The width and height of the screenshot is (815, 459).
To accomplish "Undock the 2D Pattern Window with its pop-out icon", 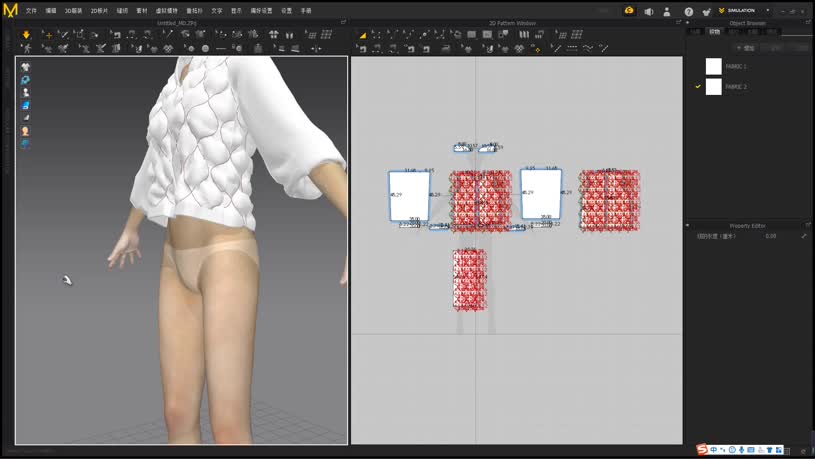I will (x=678, y=22).
